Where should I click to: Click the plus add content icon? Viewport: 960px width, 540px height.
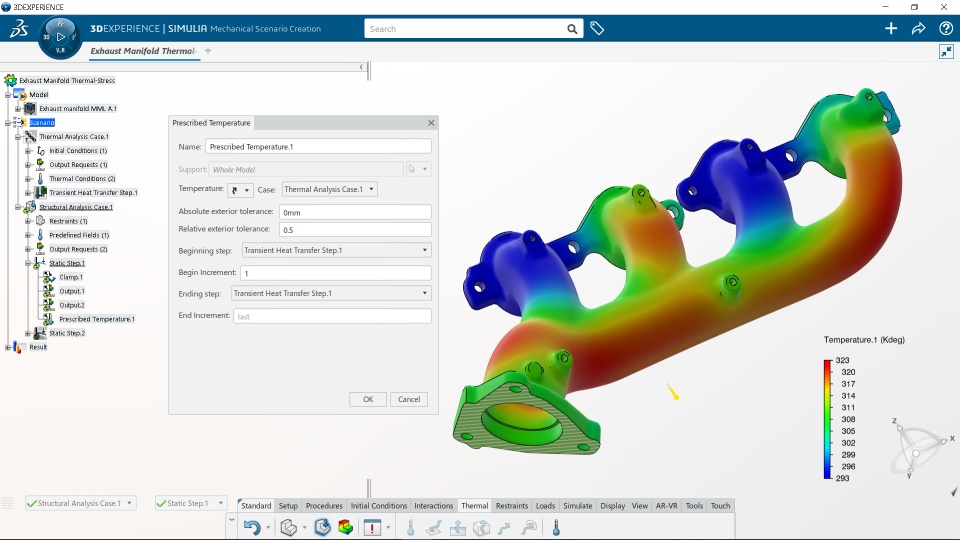point(891,28)
